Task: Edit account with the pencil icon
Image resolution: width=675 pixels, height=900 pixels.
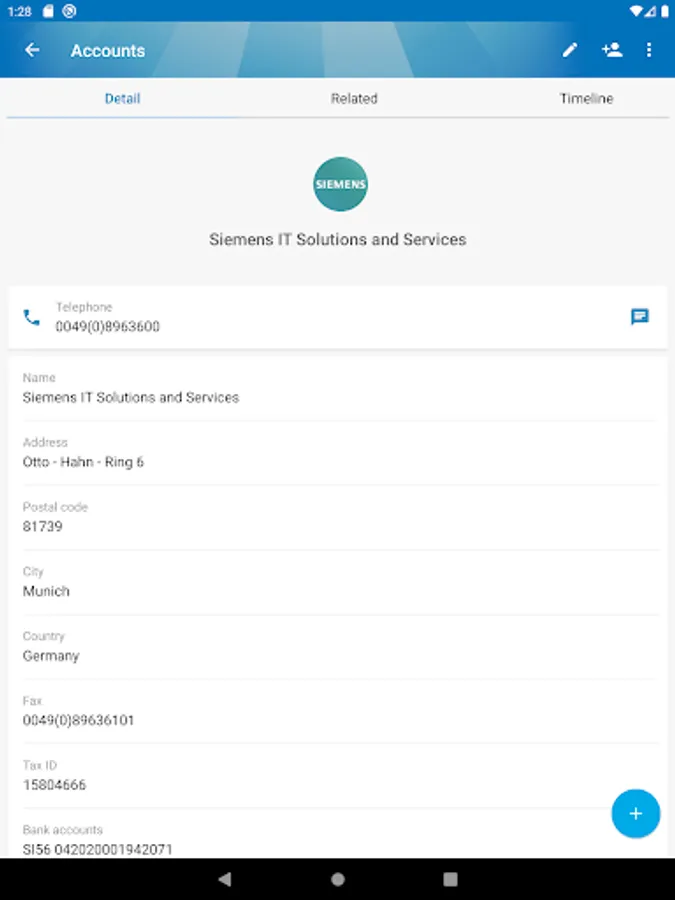Action: pyautogui.click(x=569, y=51)
